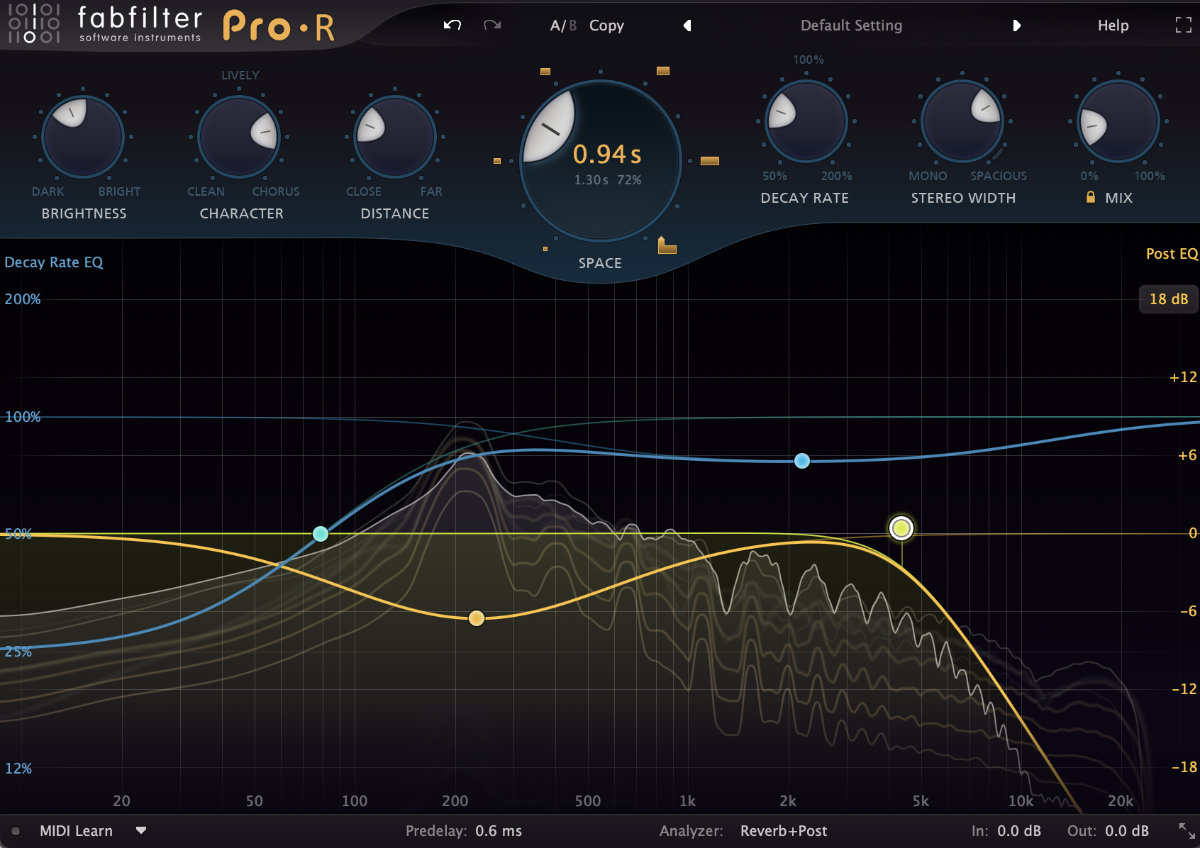This screenshot has width=1200, height=848.
Task: Click the undo arrow icon
Action: pyautogui.click(x=452, y=26)
